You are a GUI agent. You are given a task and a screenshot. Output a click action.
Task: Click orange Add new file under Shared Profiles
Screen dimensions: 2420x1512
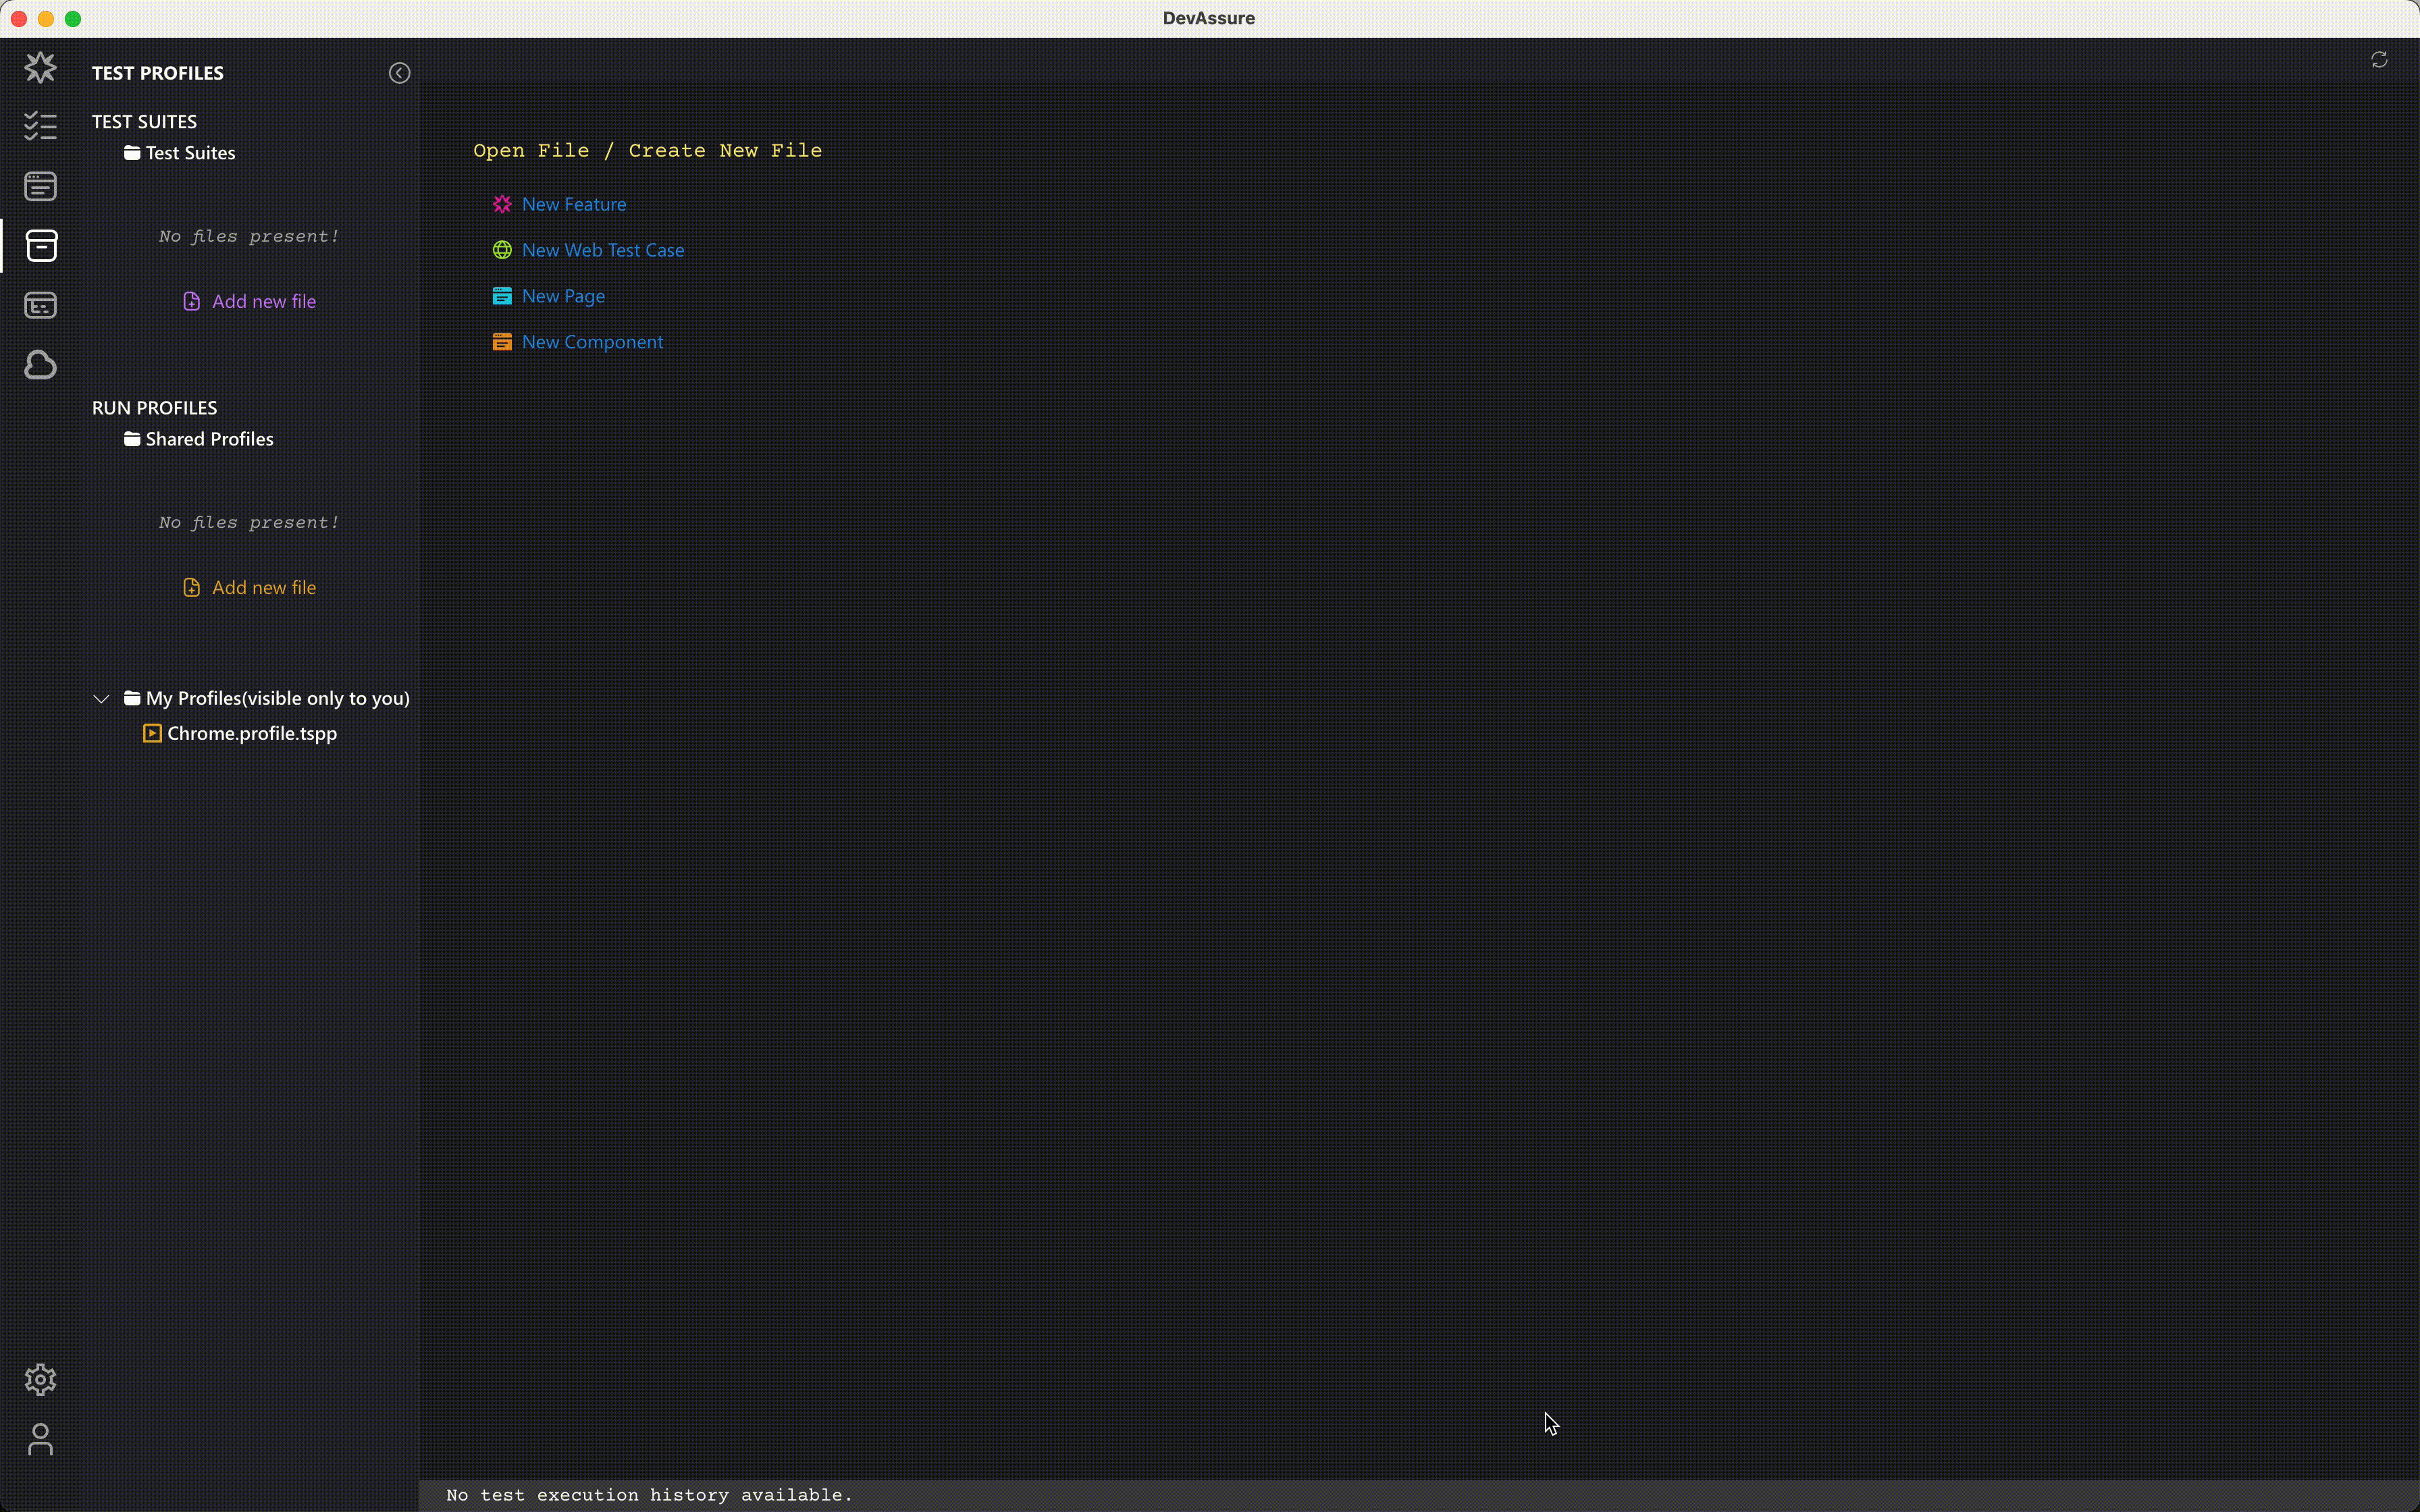pyautogui.click(x=262, y=587)
